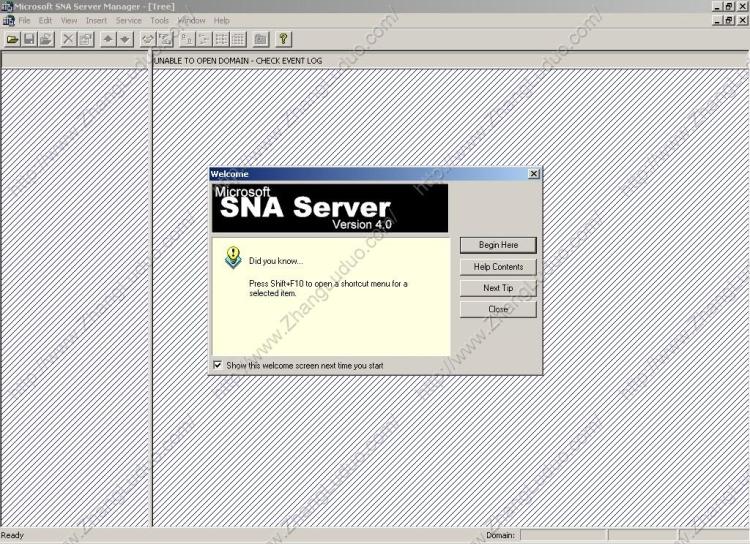The width and height of the screenshot is (750, 544).
Task: Open Help Contents from Welcome dialog
Action: (x=498, y=267)
